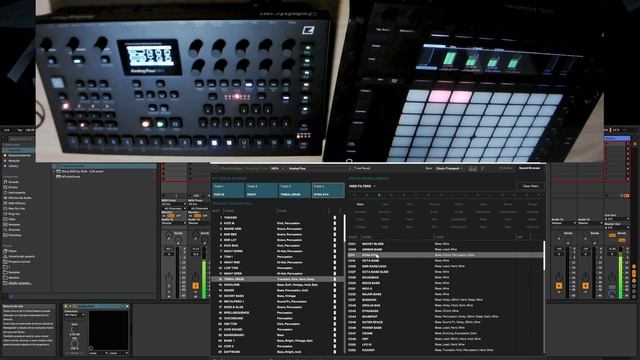Image resolution: width=640 pixels, height=360 pixels.
Task: Select POWER BASS in the sound library
Action: pos(445,328)
